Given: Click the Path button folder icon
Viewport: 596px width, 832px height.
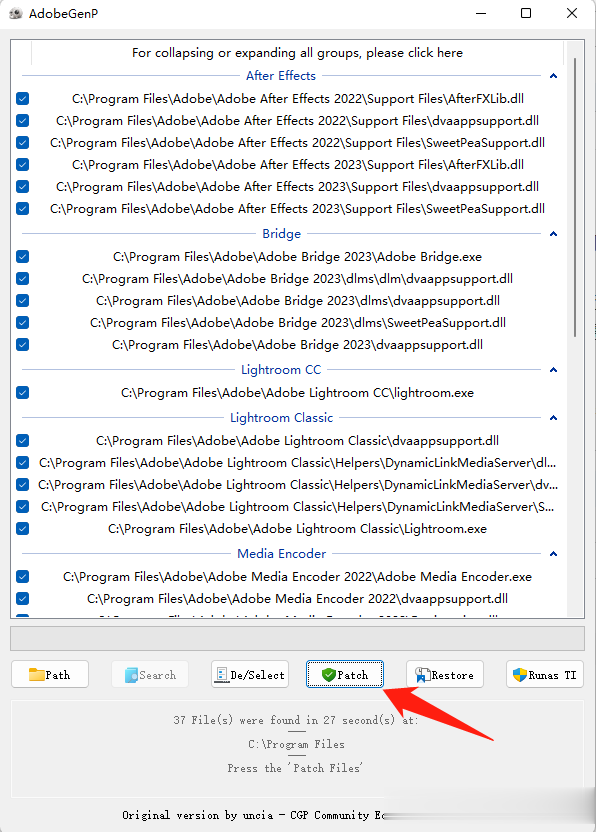Looking at the screenshot, I should [x=37, y=674].
